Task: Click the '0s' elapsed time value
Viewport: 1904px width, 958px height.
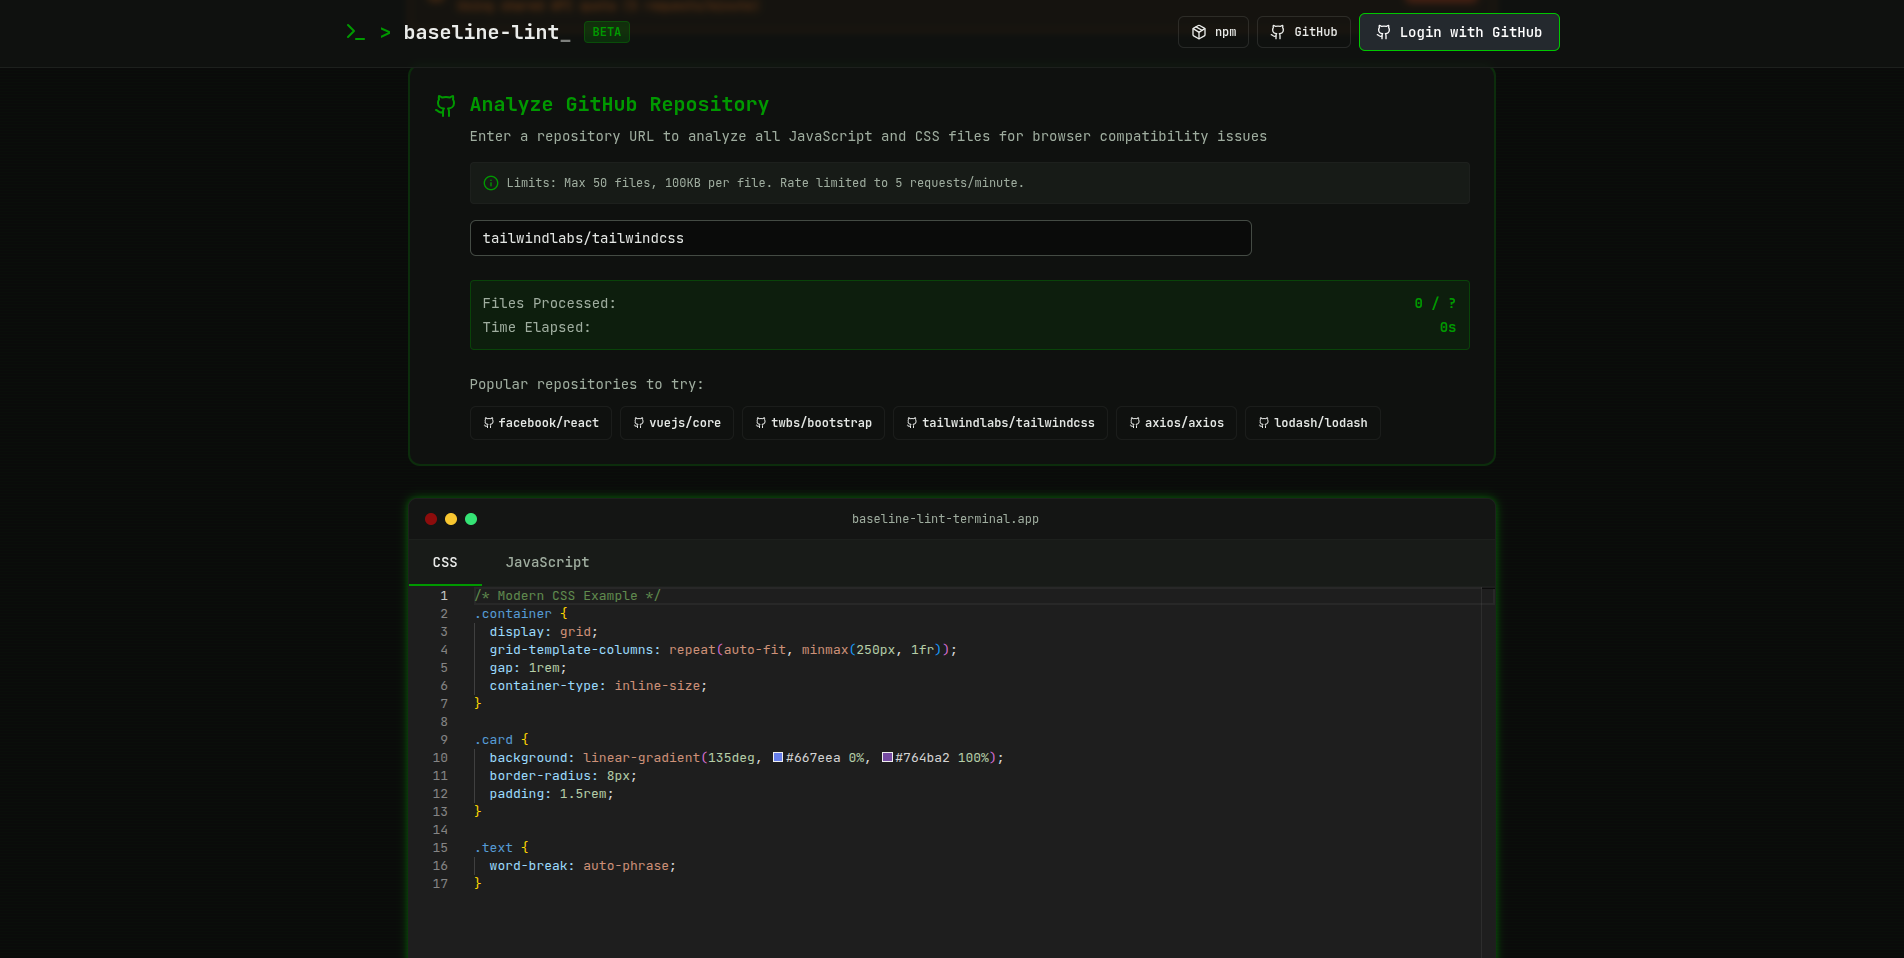Action: pyautogui.click(x=1448, y=327)
